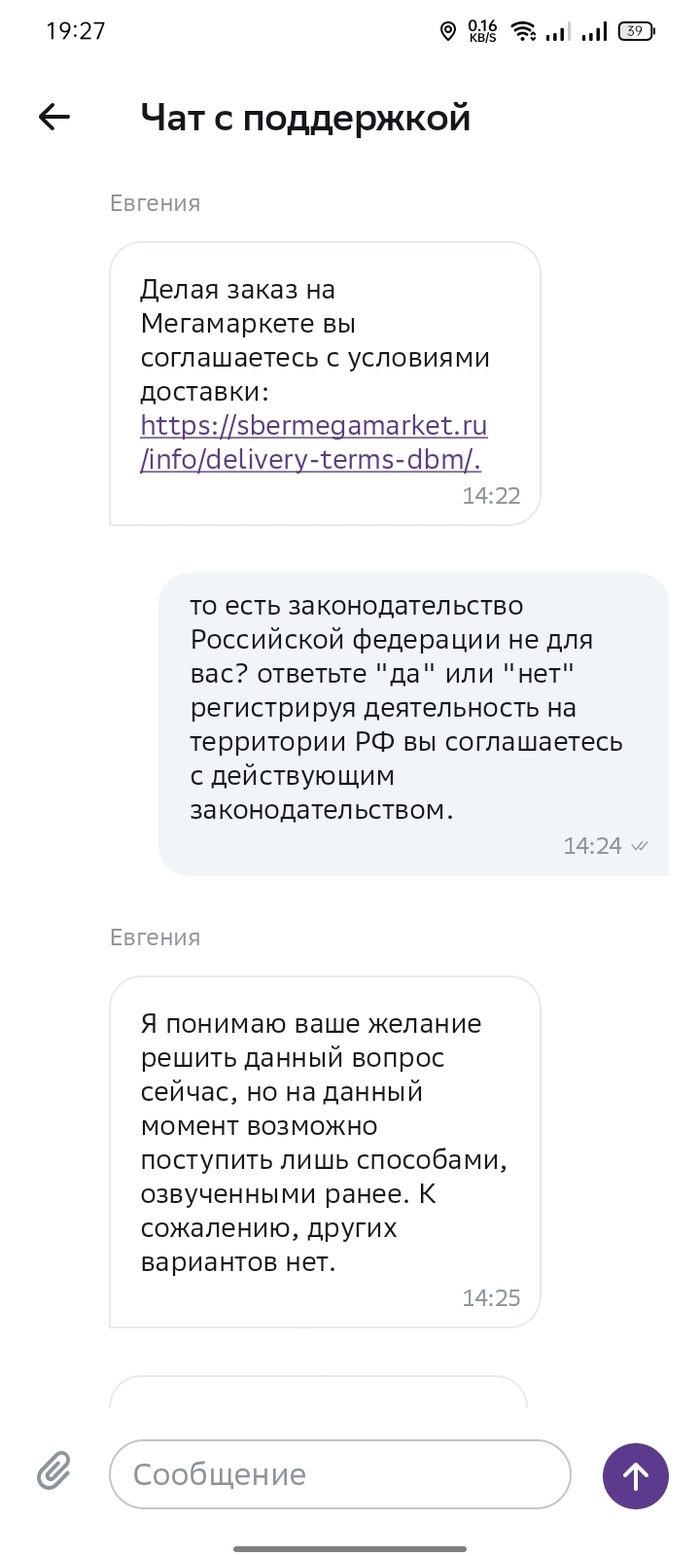The image size is (700, 1556).
Task: Tap the paperclip attachment icon
Action: [55, 1473]
